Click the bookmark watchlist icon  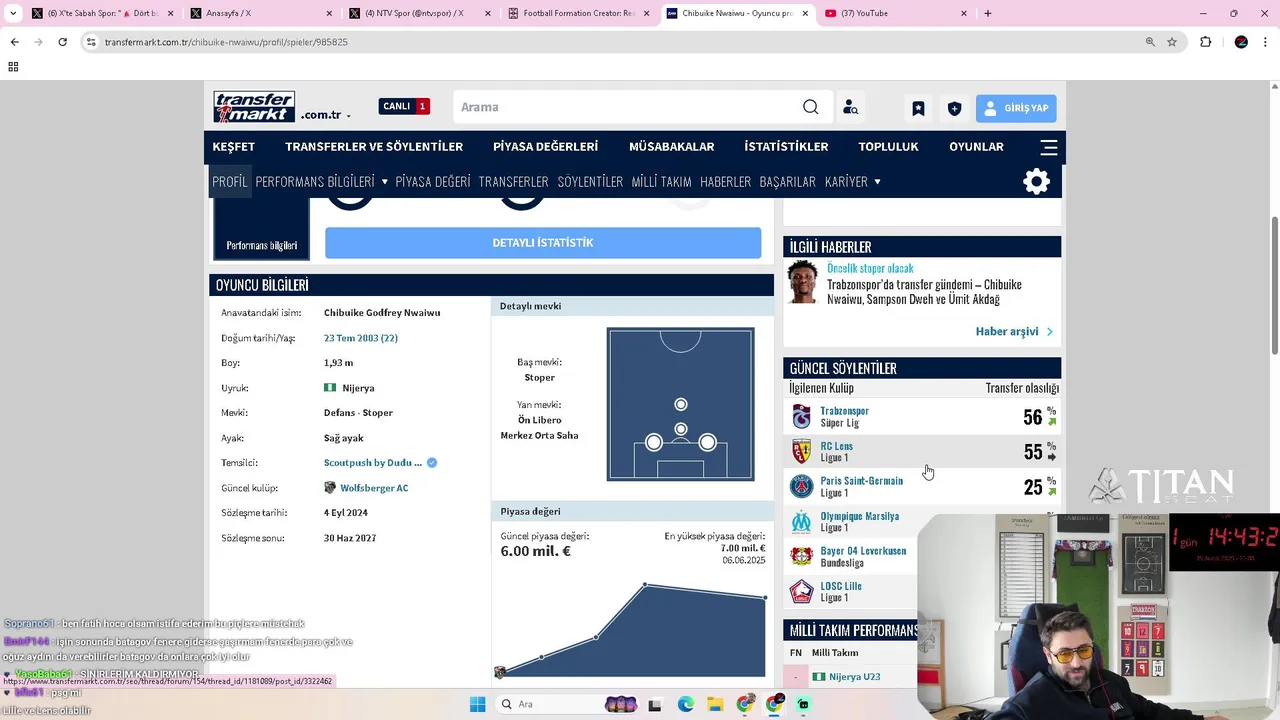click(918, 108)
